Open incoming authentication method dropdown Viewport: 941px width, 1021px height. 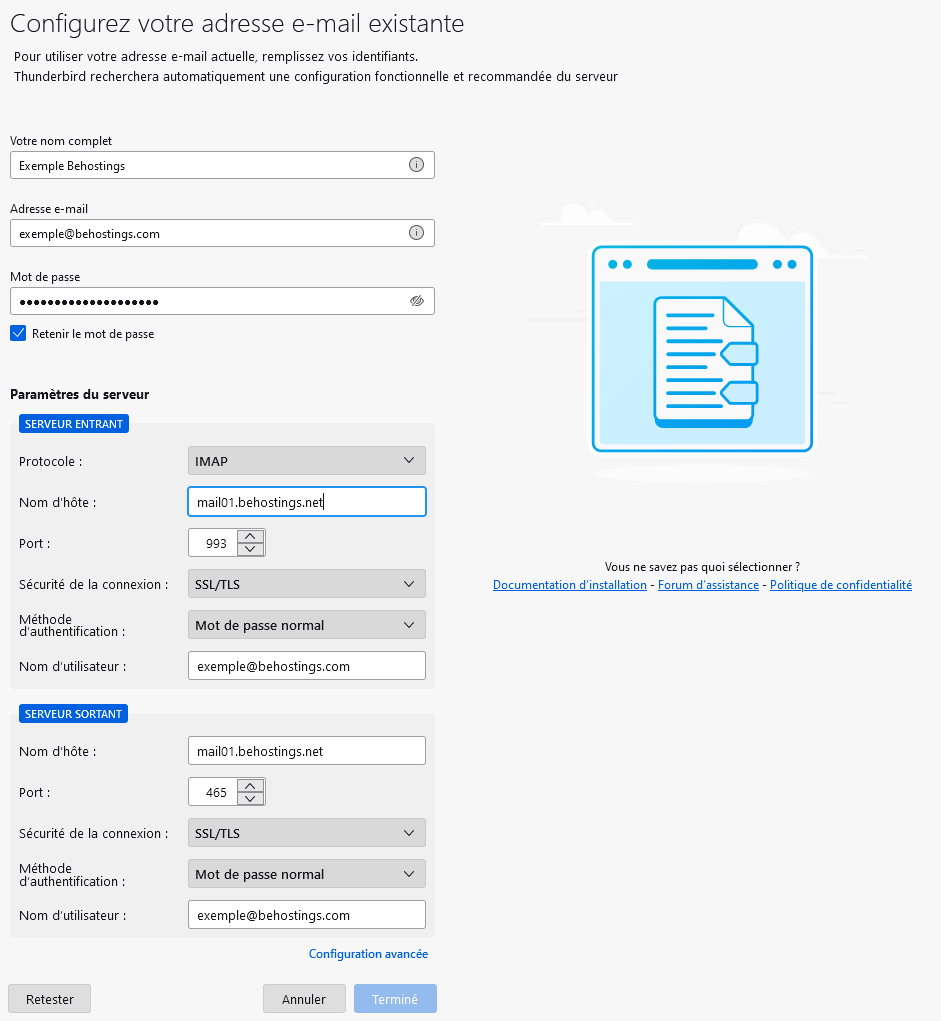coord(307,625)
